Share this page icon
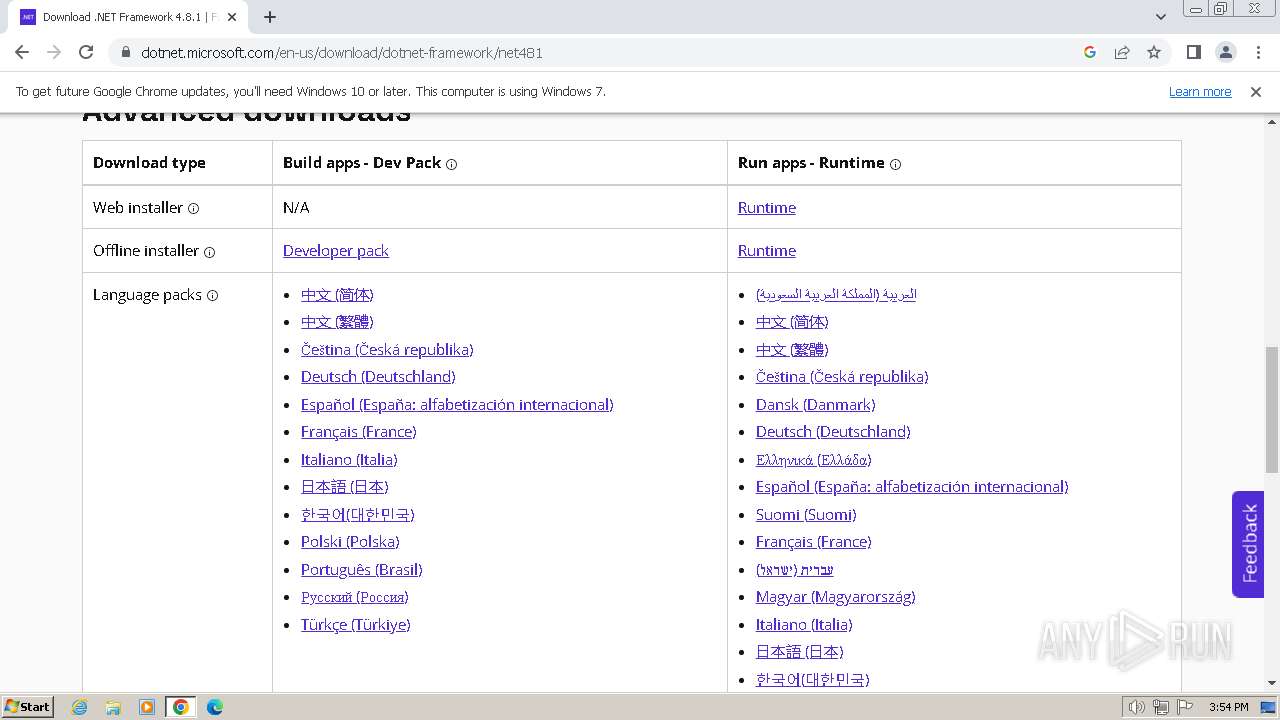 (1122, 52)
